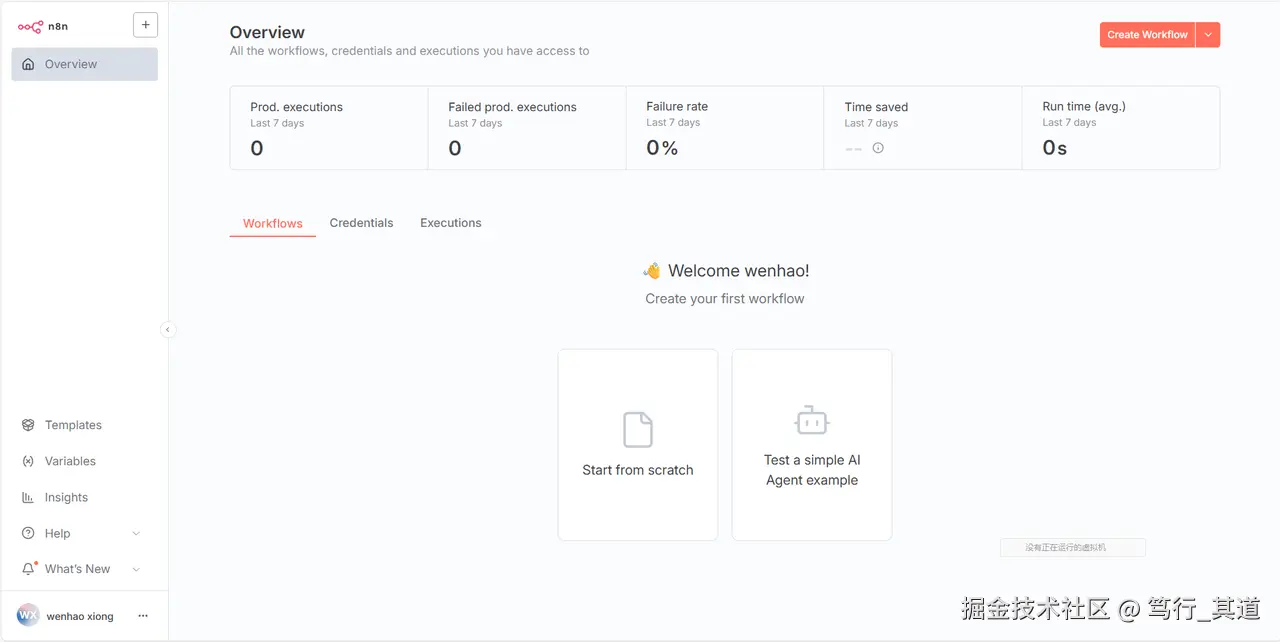The height and width of the screenshot is (642, 1280).
Task: Open the Create Workflow dropdown arrow
Action: [1208, 35]
